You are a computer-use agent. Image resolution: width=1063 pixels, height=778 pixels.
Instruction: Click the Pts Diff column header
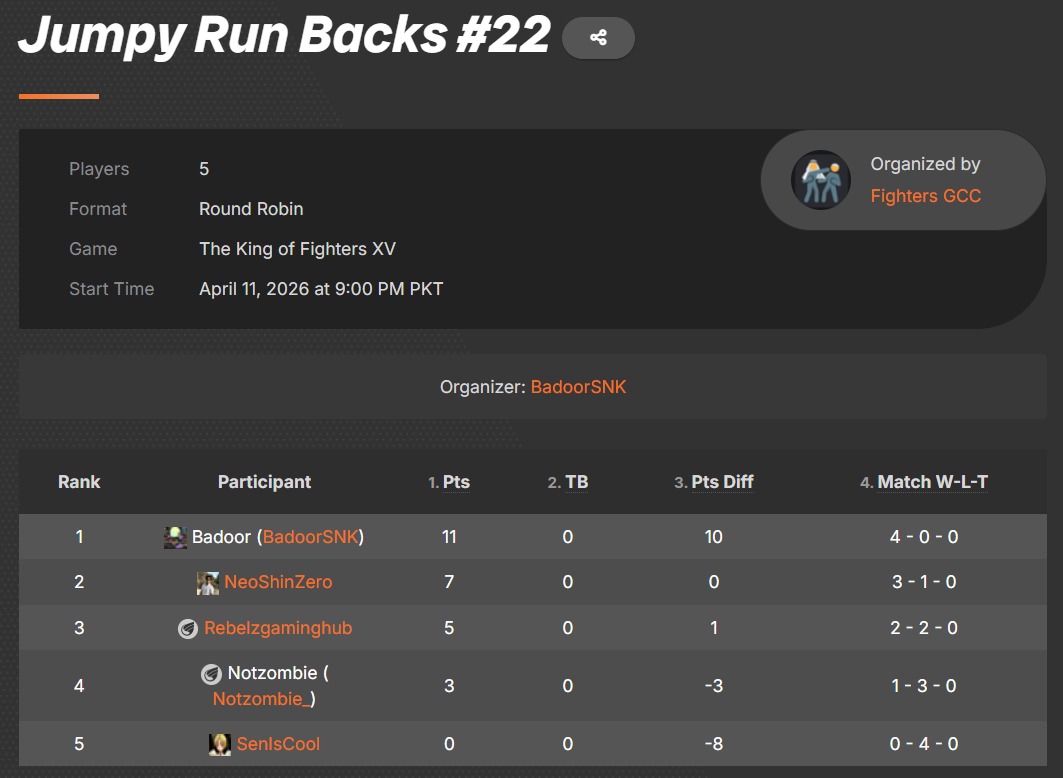722,482
